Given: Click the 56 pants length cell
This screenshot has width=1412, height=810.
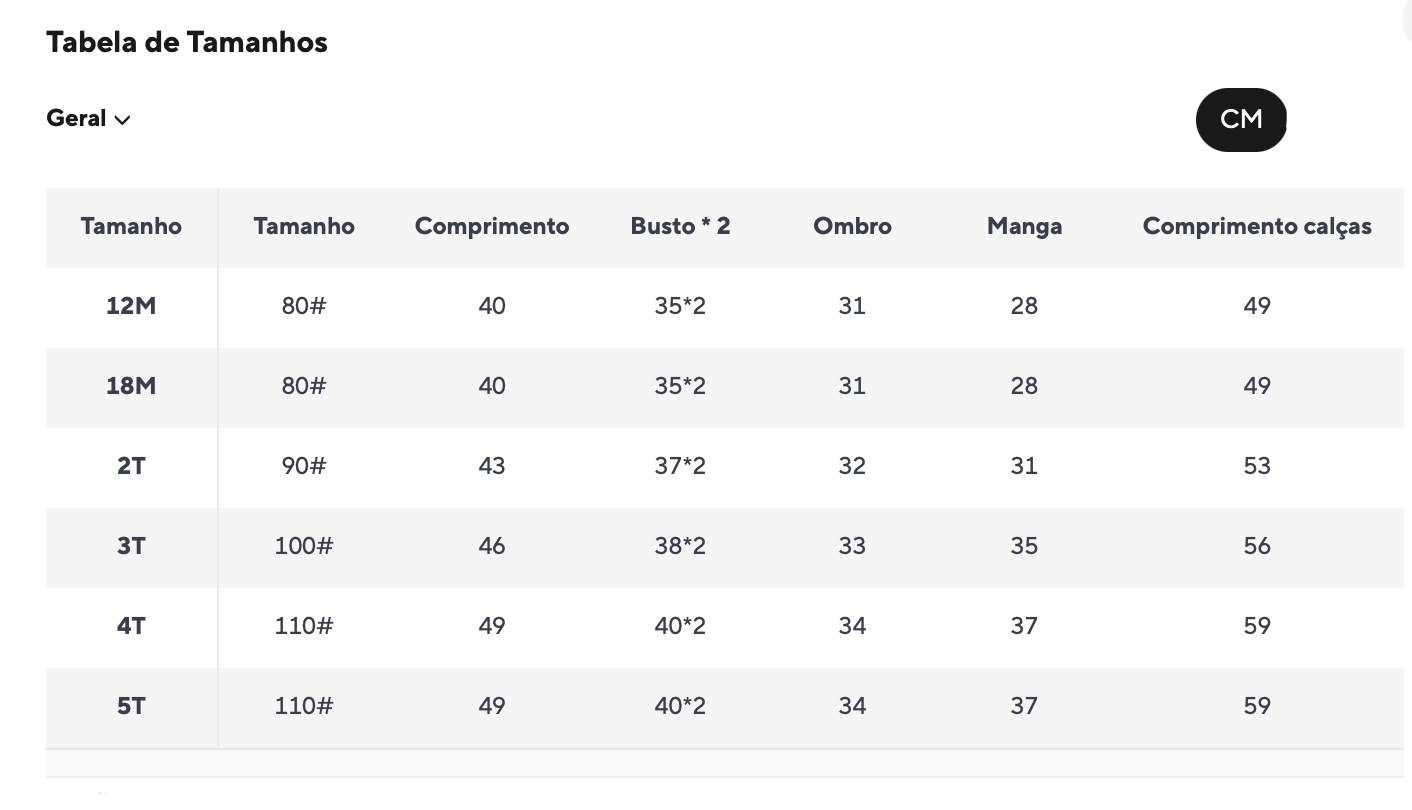Looking at the screenshot, I should pos(1256,546).
